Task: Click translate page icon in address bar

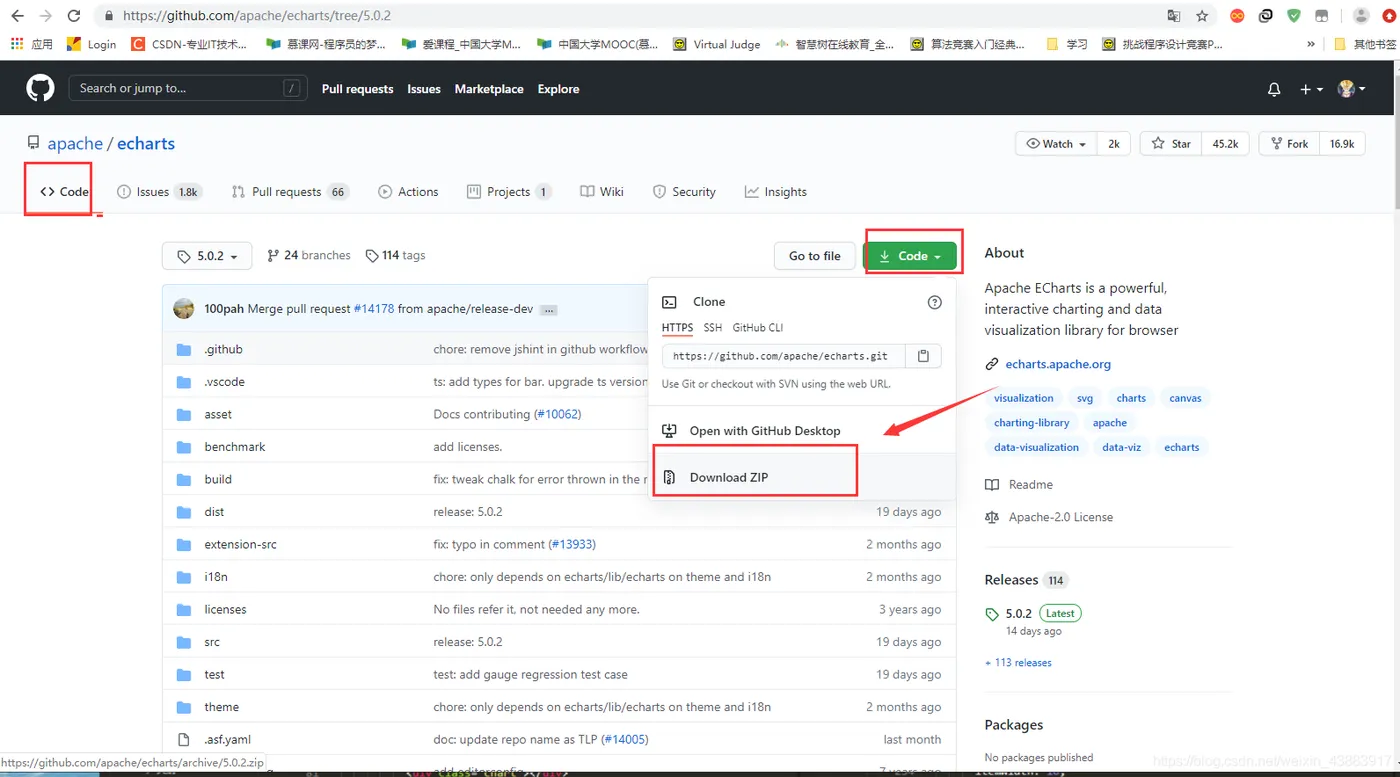Action: coord(1174,16)
